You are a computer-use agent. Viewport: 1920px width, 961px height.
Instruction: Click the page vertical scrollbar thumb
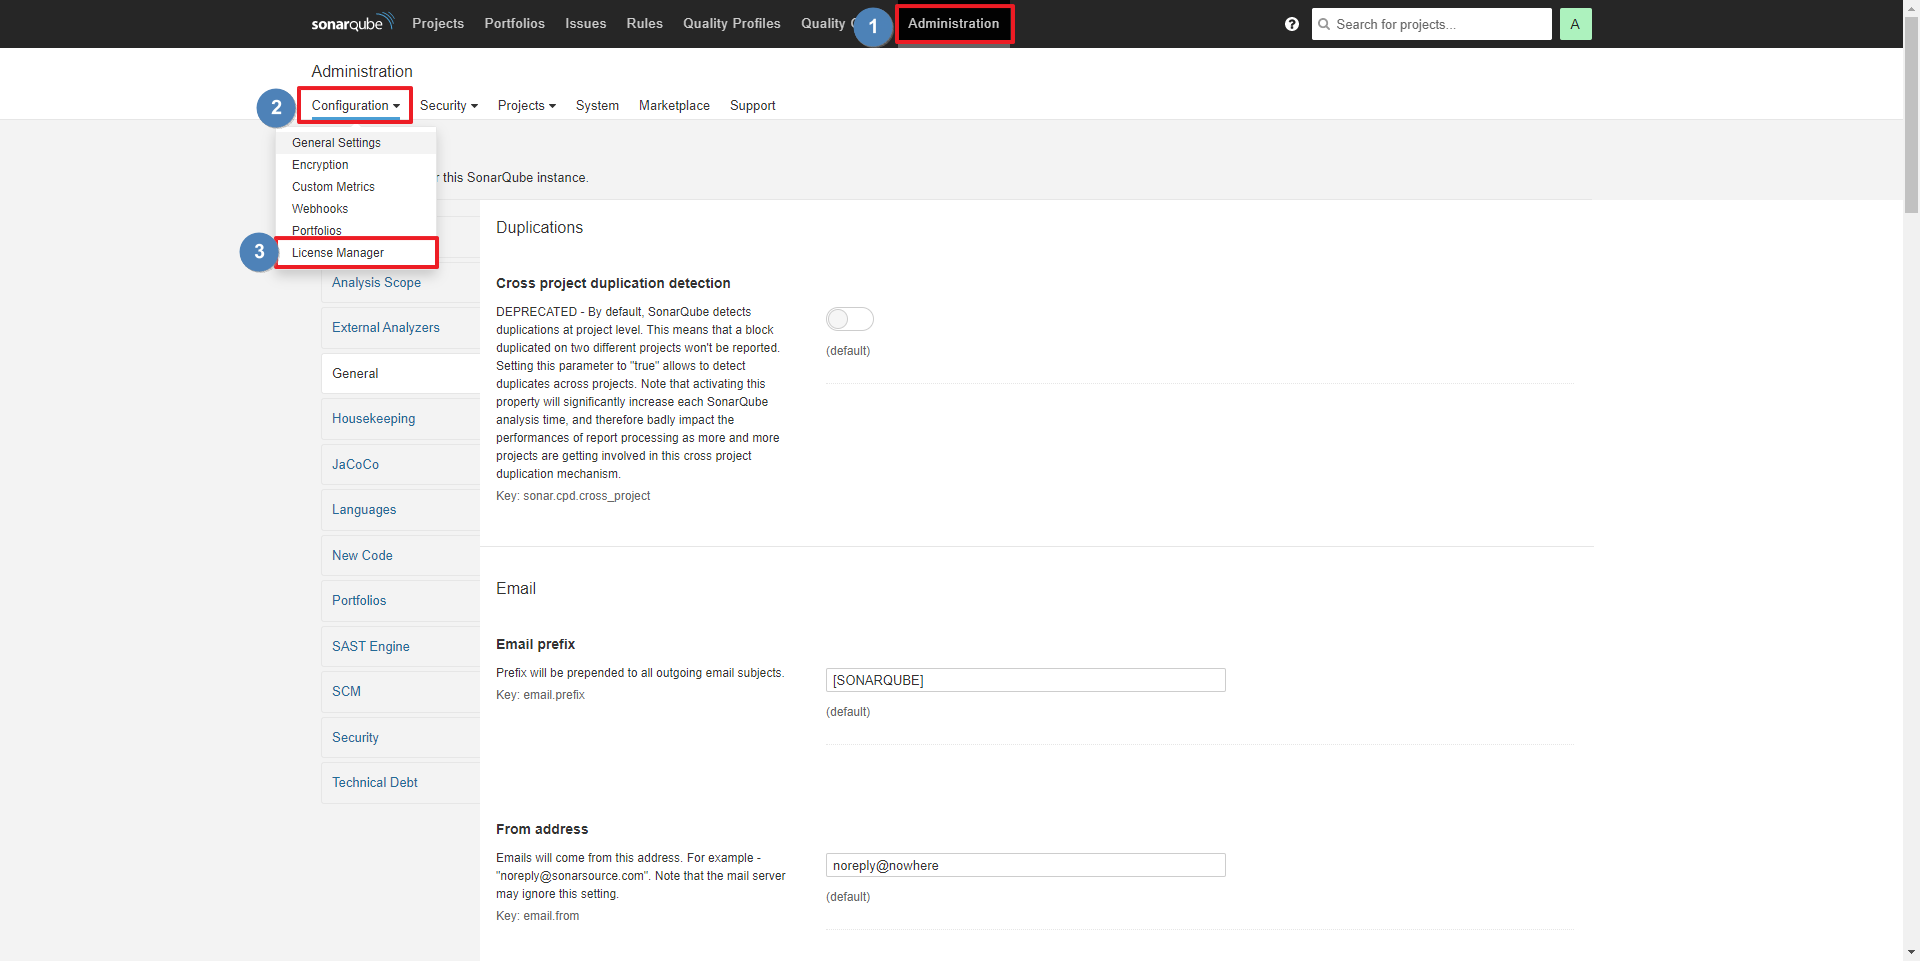click(1911, 115)
